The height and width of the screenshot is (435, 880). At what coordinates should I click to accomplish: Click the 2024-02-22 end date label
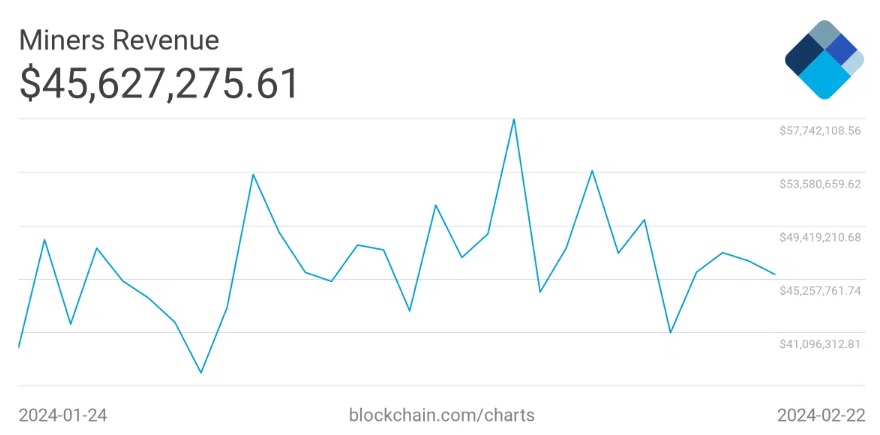tap(821, 415)
